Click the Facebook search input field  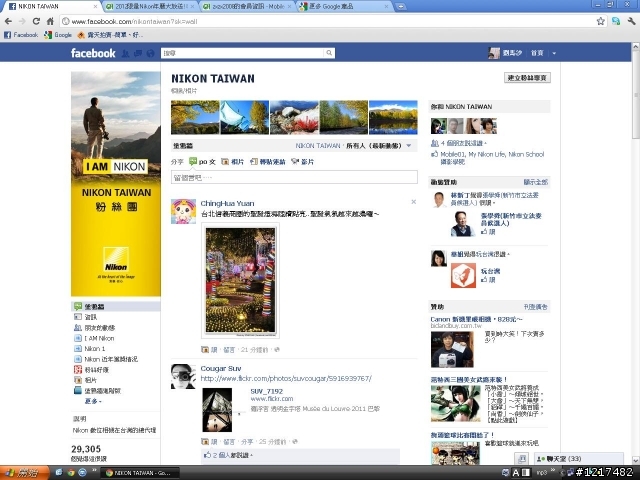[243, 53]
